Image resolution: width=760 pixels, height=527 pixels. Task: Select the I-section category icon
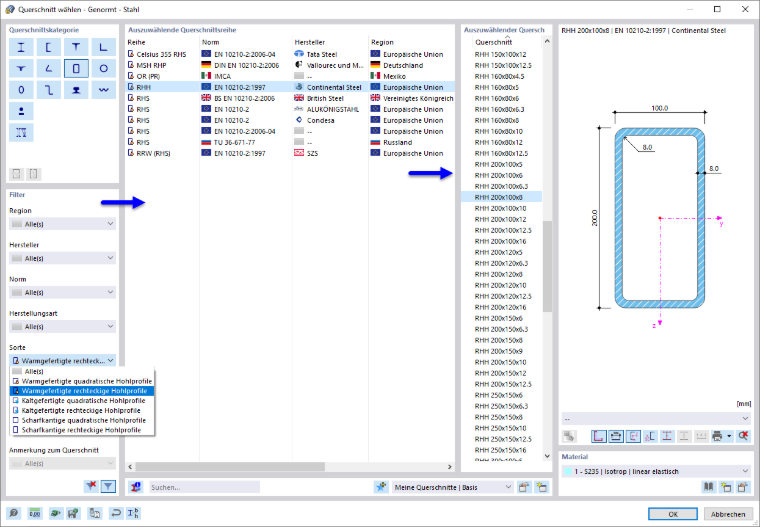pyautogui.click(x=21, y=47)
